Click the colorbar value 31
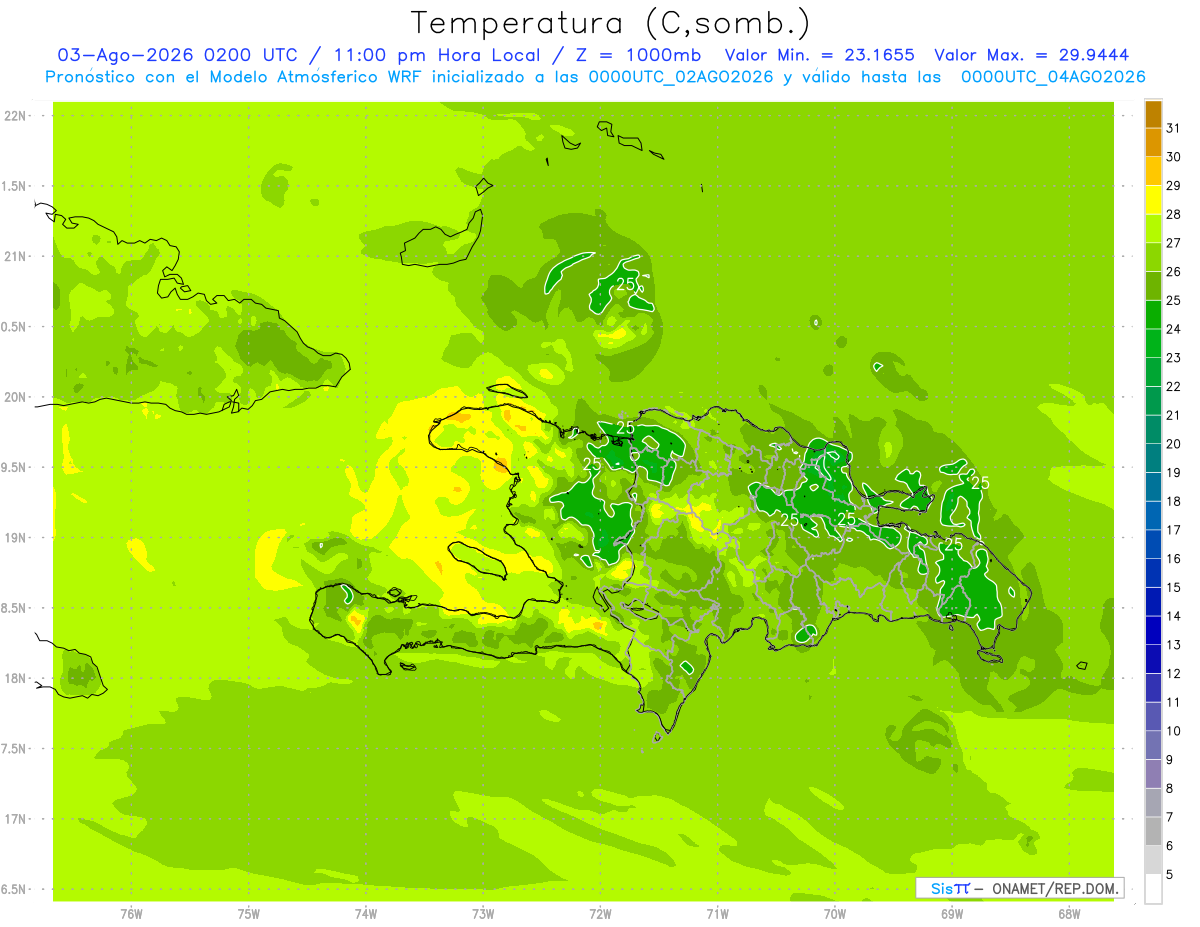This screenshot has width=1200, height=927. point(1173,128)
